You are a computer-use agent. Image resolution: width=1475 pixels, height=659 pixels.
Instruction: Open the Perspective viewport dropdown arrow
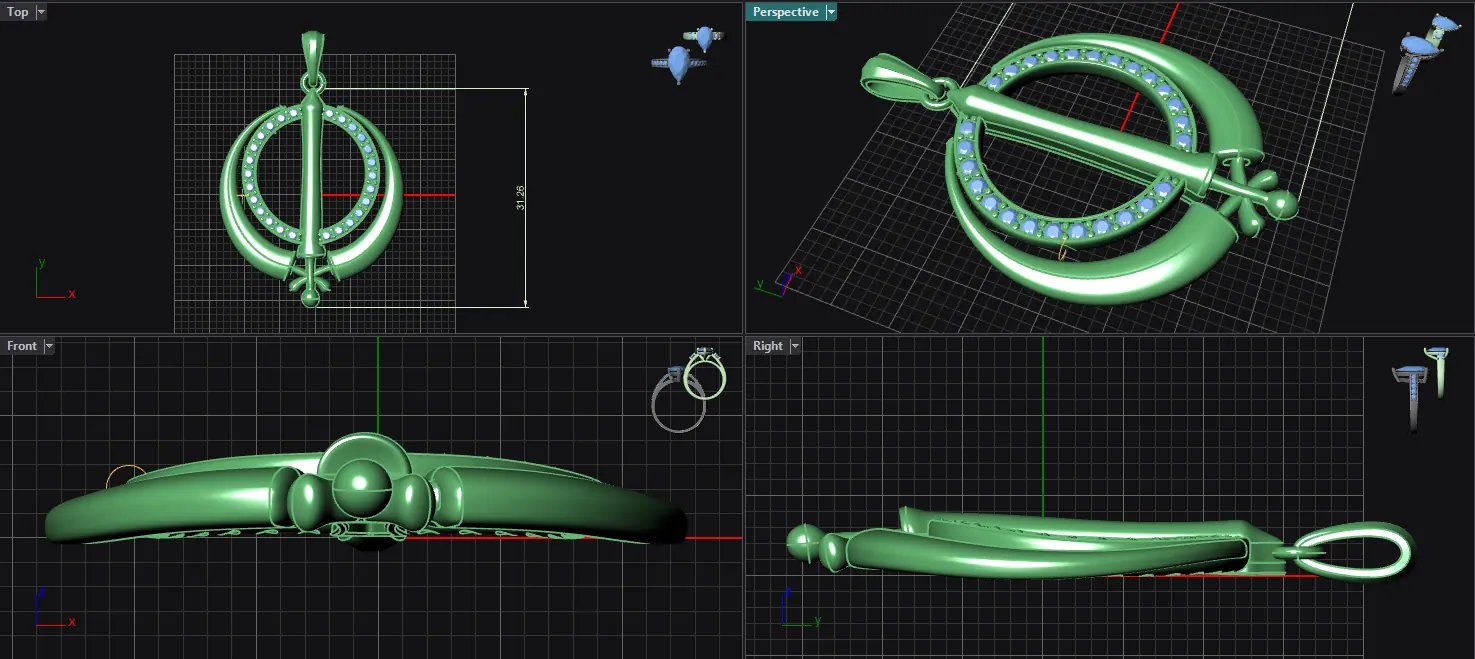point(831,12)
